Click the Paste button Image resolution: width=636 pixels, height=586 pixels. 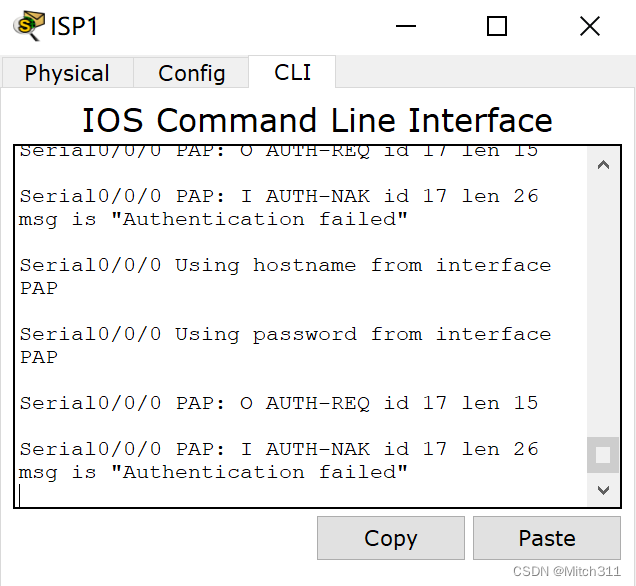pyautogui.click(x=547, y=538)
